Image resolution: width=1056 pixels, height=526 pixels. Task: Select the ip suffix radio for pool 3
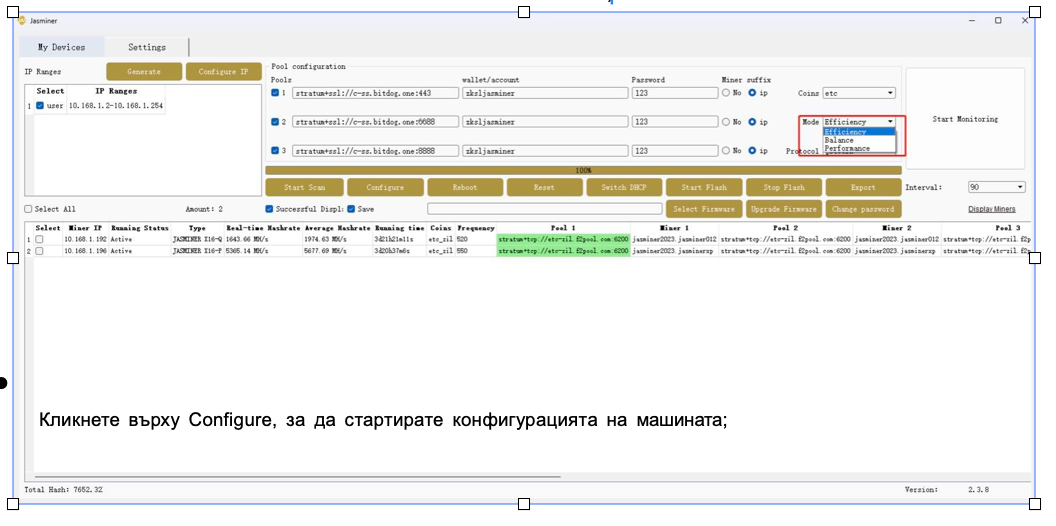point(752,151)
